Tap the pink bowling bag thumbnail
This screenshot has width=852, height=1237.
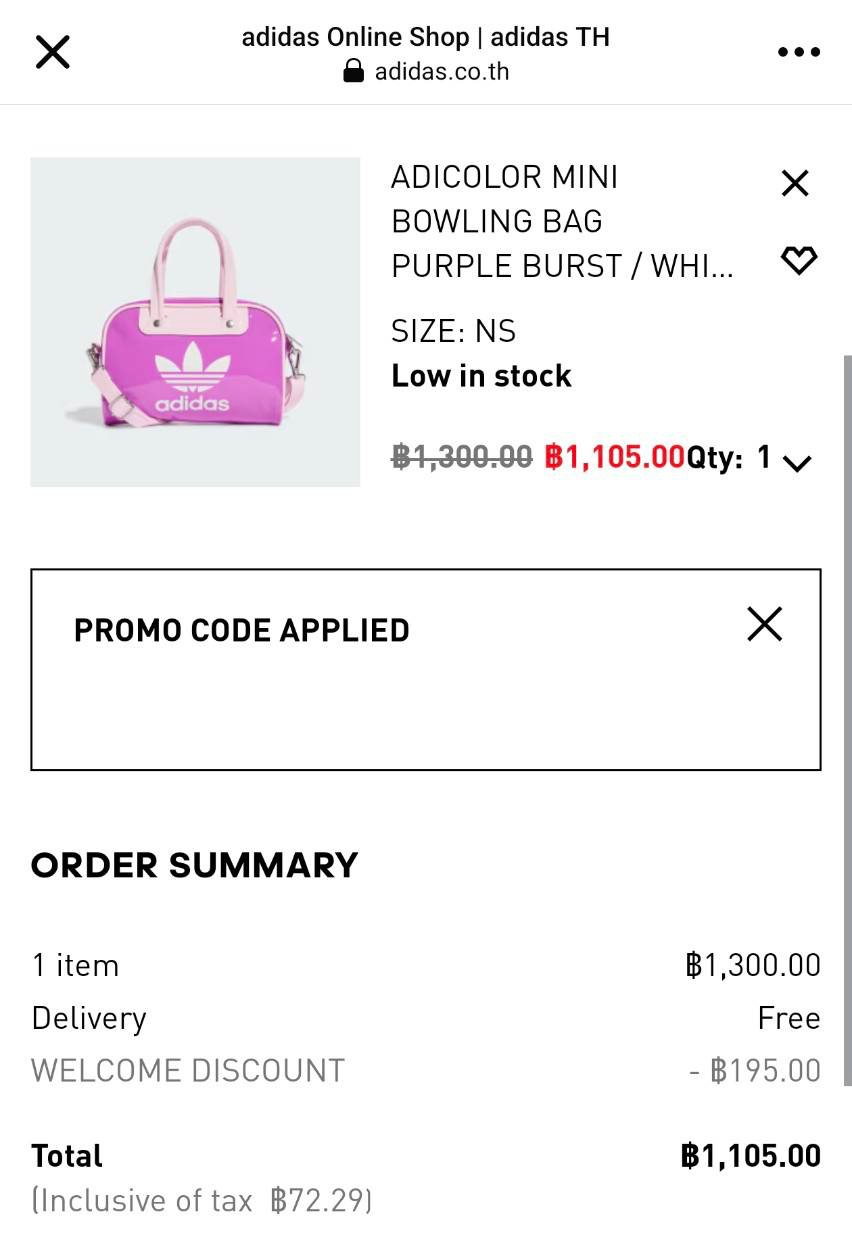point(195,322)
